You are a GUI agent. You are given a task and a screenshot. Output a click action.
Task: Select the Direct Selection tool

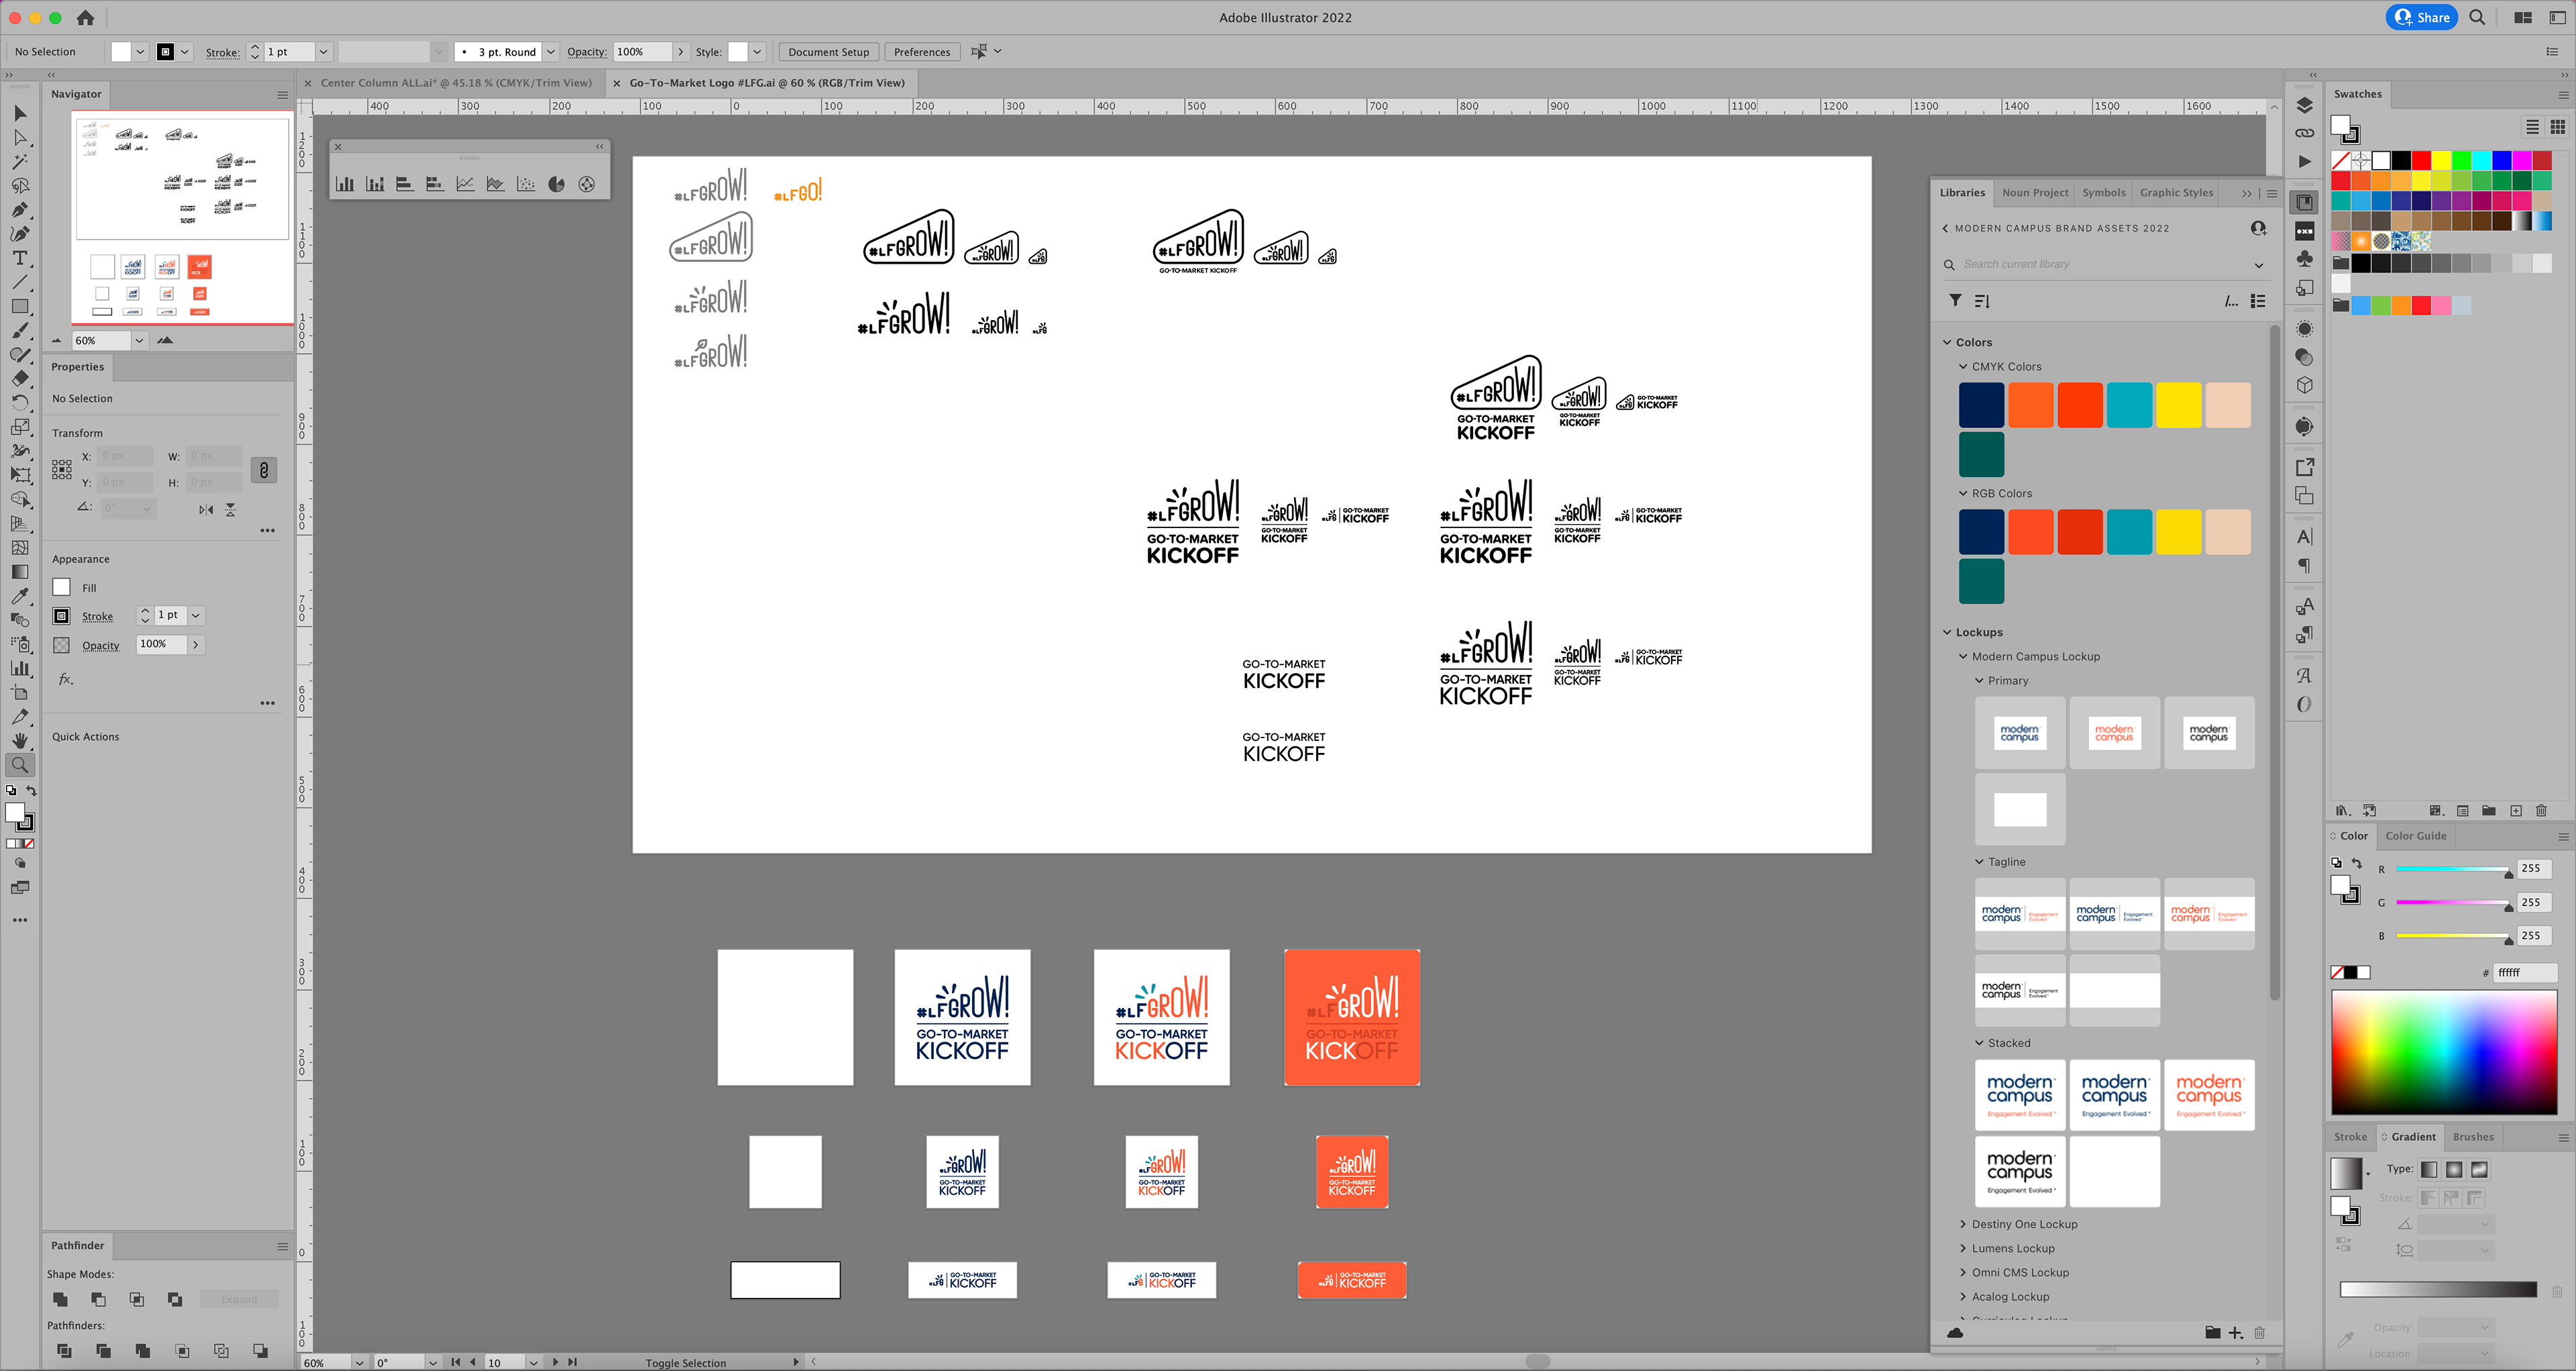(x=20, y=137)
